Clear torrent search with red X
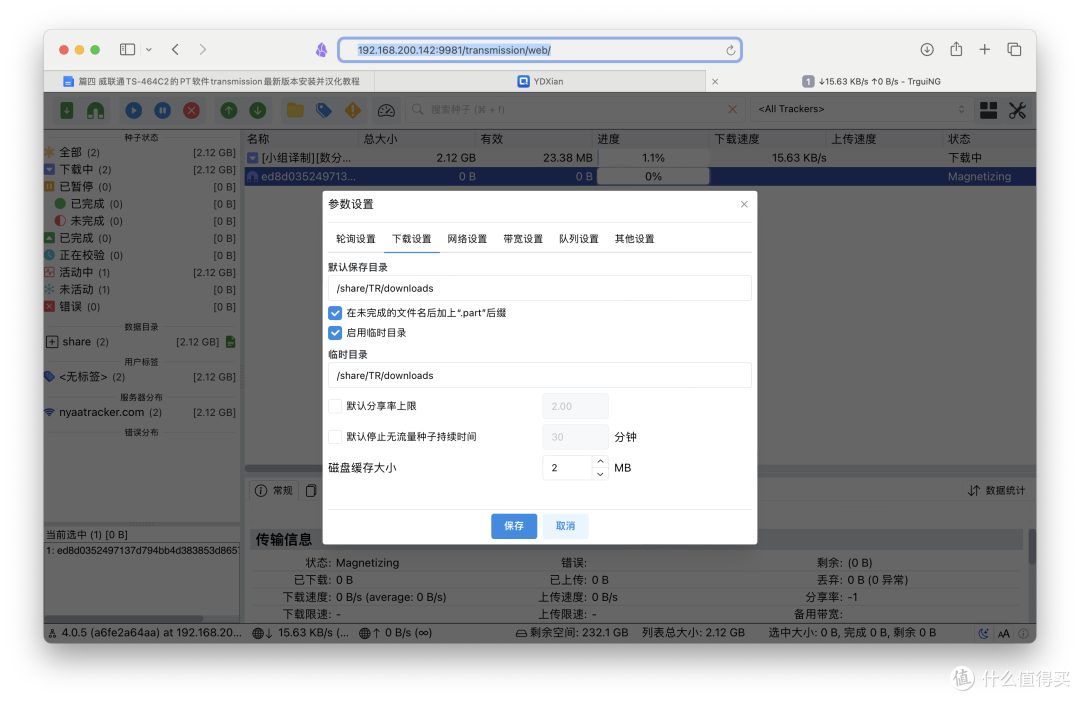 tap(732, 109)
